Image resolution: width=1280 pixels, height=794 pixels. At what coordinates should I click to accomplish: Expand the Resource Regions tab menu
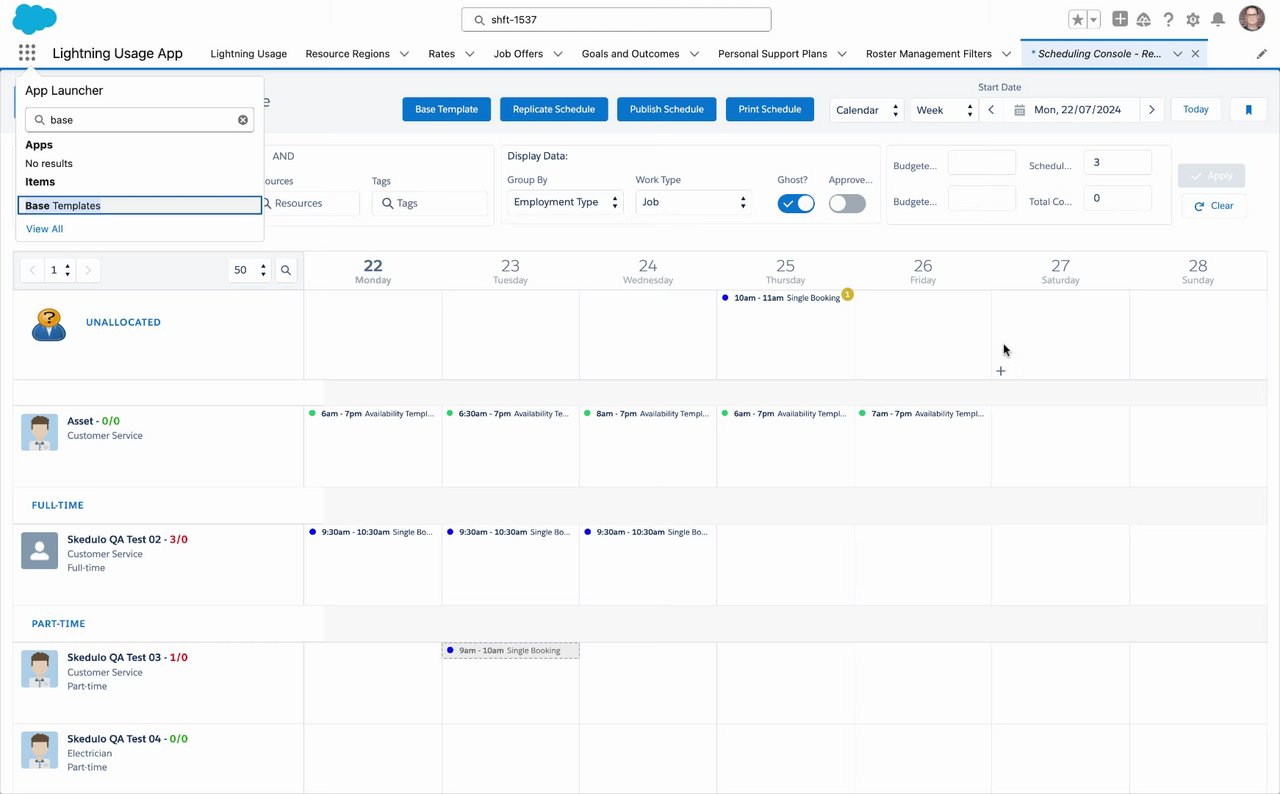404,54
